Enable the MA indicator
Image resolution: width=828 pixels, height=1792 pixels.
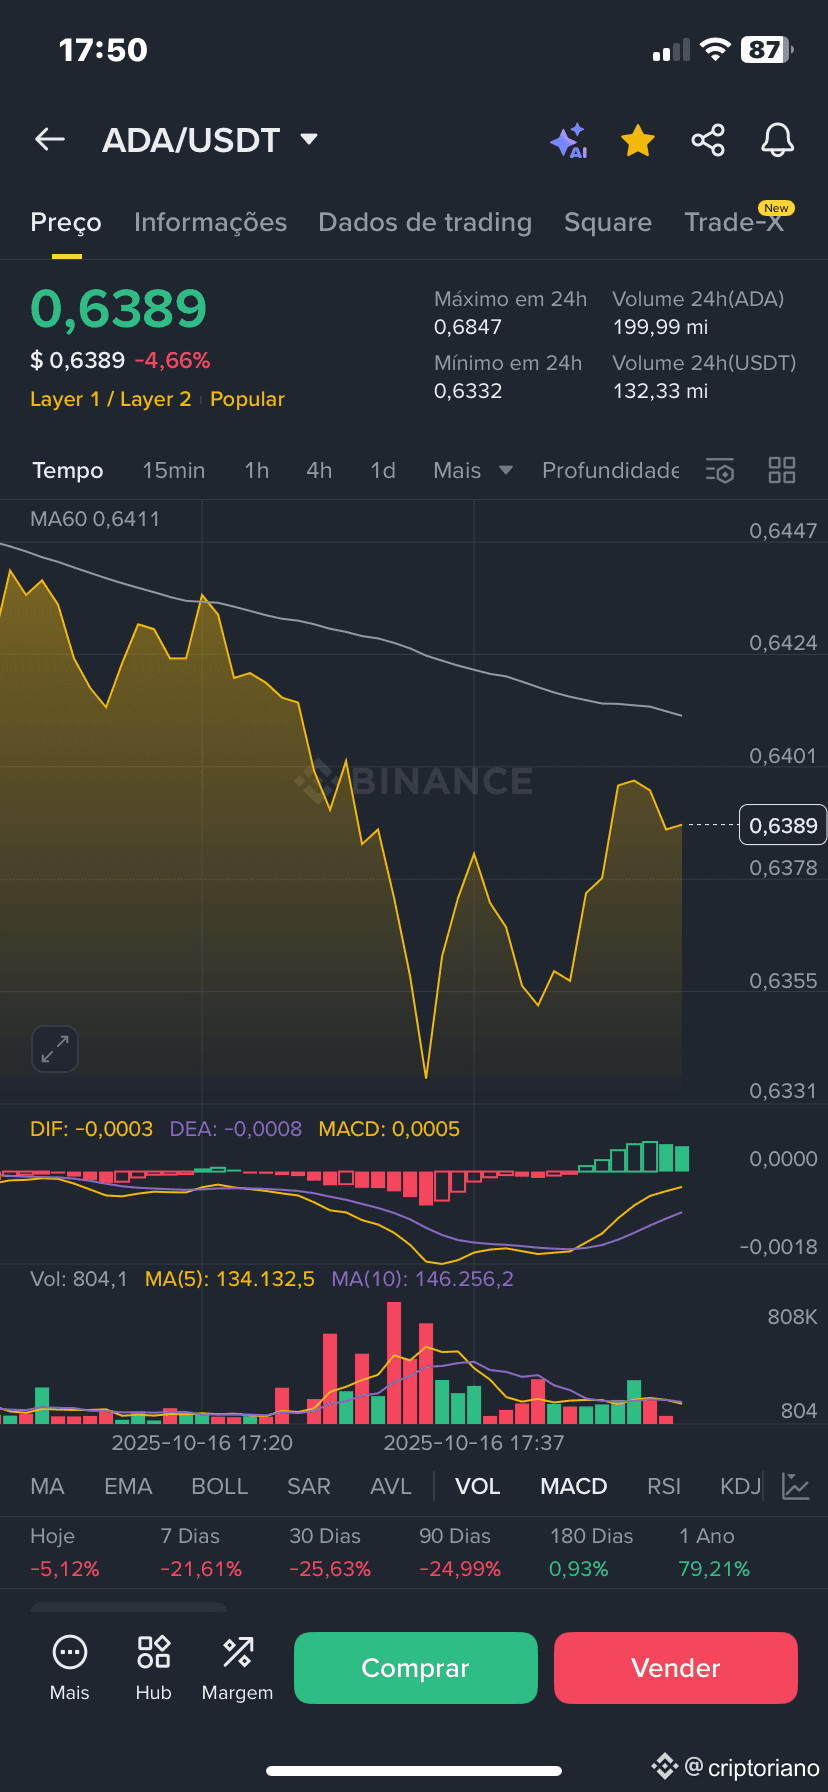pos(47,1486)
